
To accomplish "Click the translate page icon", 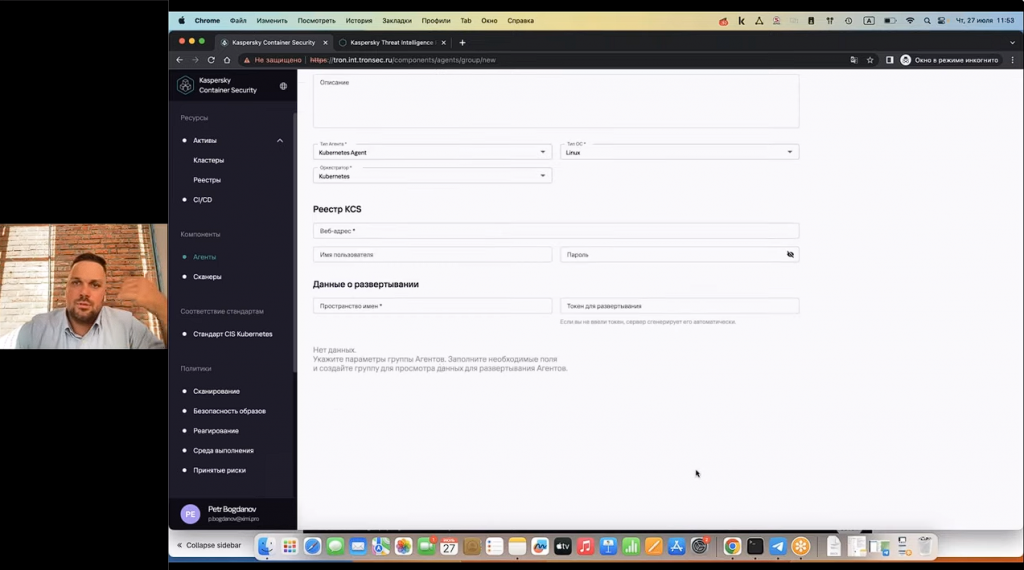I will coord(854,60).
